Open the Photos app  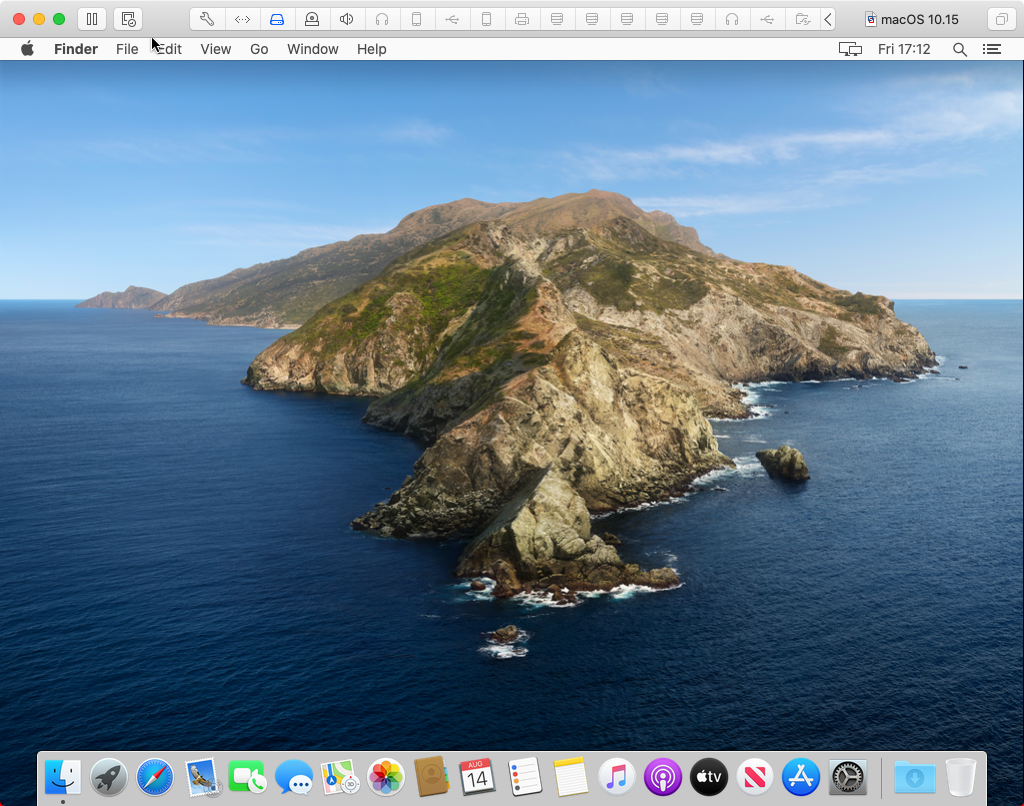point(385,777)
